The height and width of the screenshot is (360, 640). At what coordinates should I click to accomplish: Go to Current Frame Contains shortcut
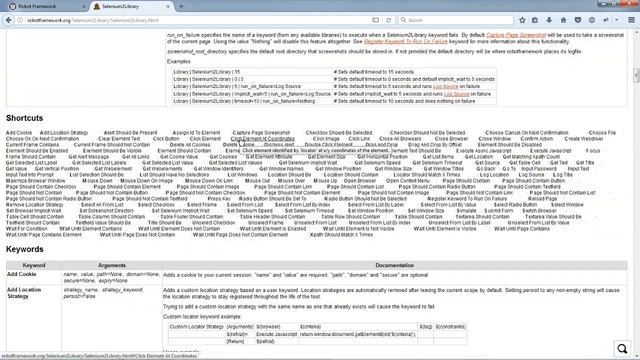(x=32, y=145)
